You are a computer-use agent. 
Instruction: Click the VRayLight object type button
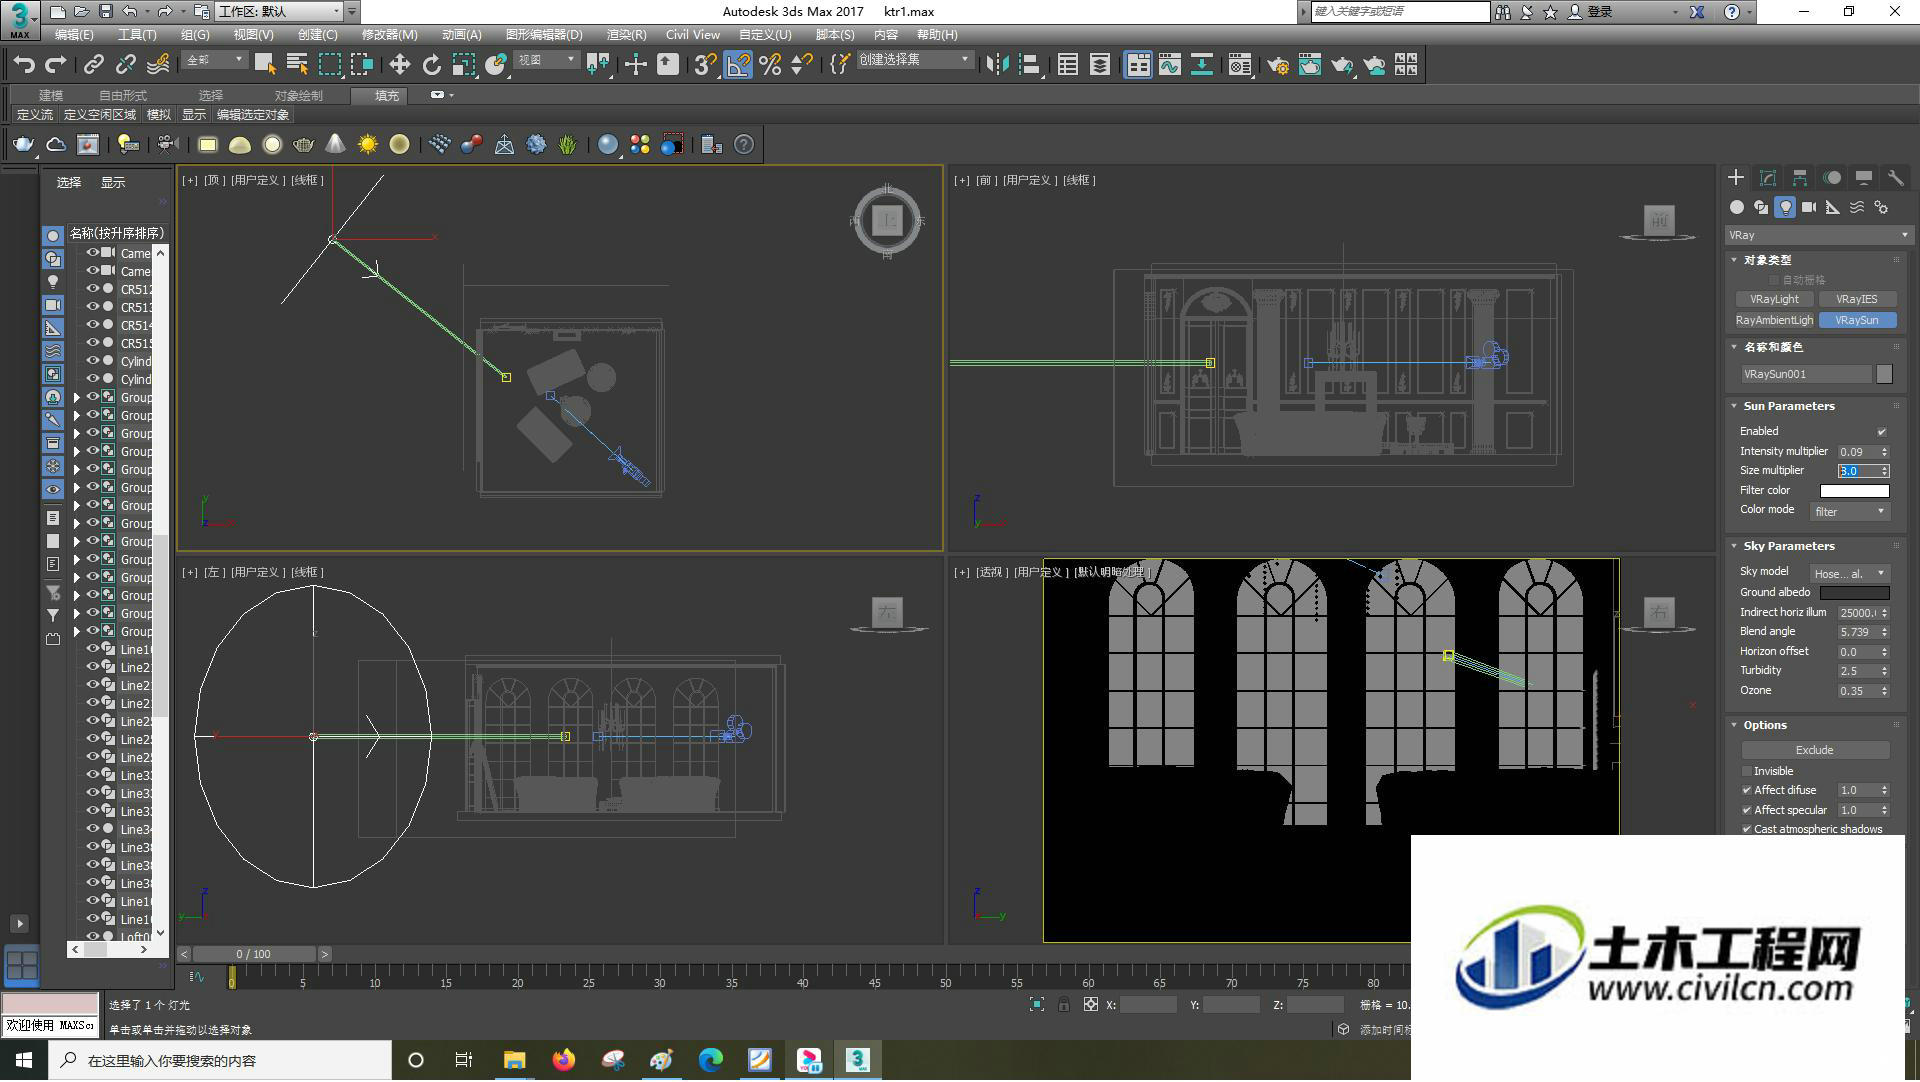[1774, 300]
